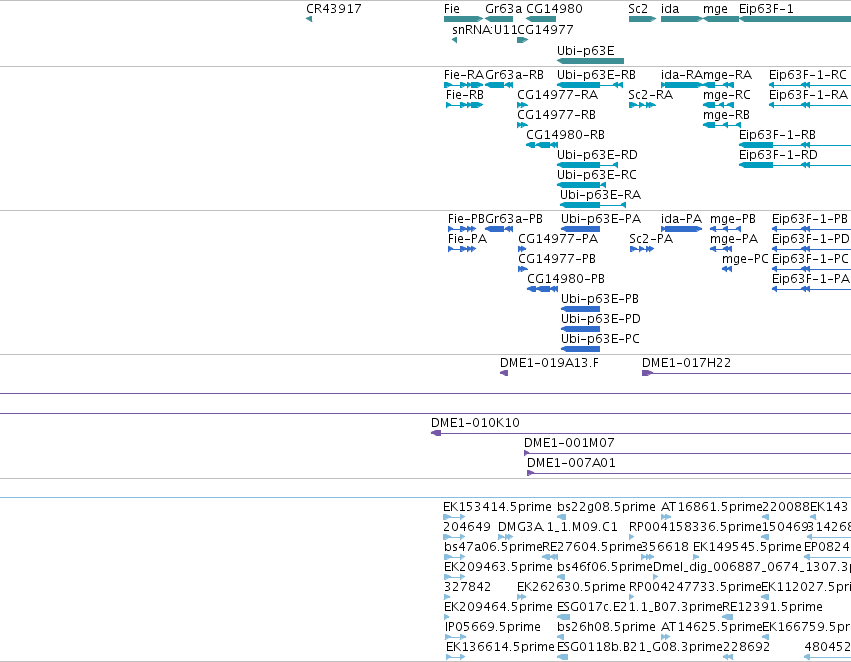The height and width of the screenshot is (662, 851).
Task: Select the DME1-010K10 clone label
Action: [475, 423]
